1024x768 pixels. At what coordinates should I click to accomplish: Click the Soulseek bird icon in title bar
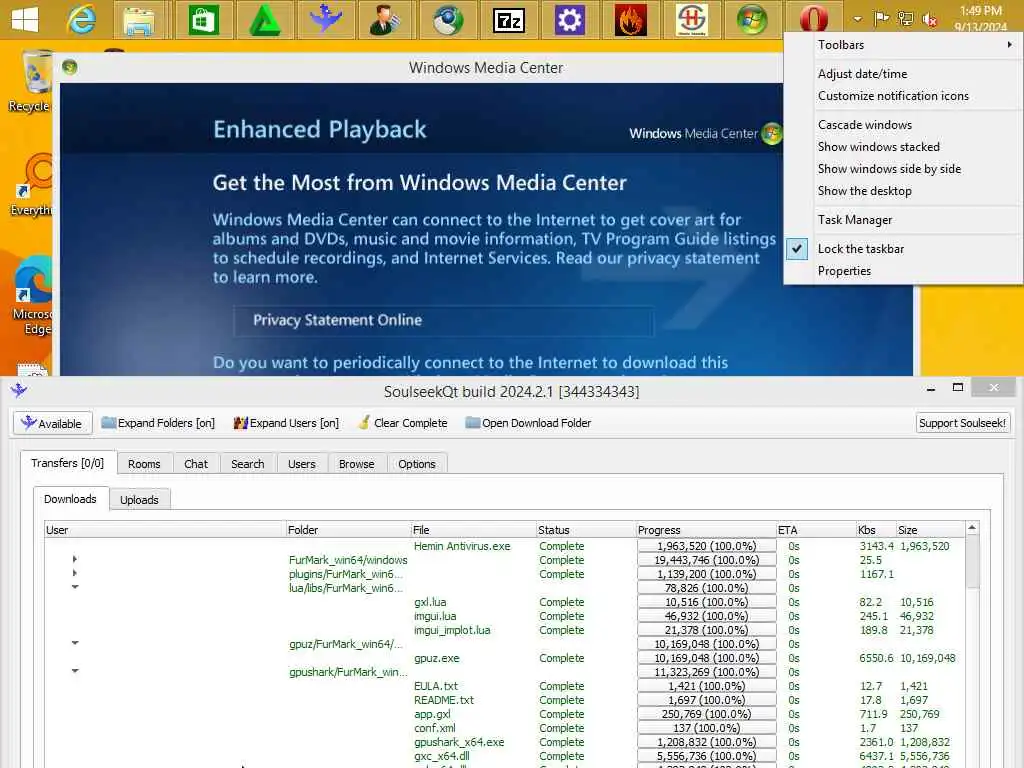(18, 391)
